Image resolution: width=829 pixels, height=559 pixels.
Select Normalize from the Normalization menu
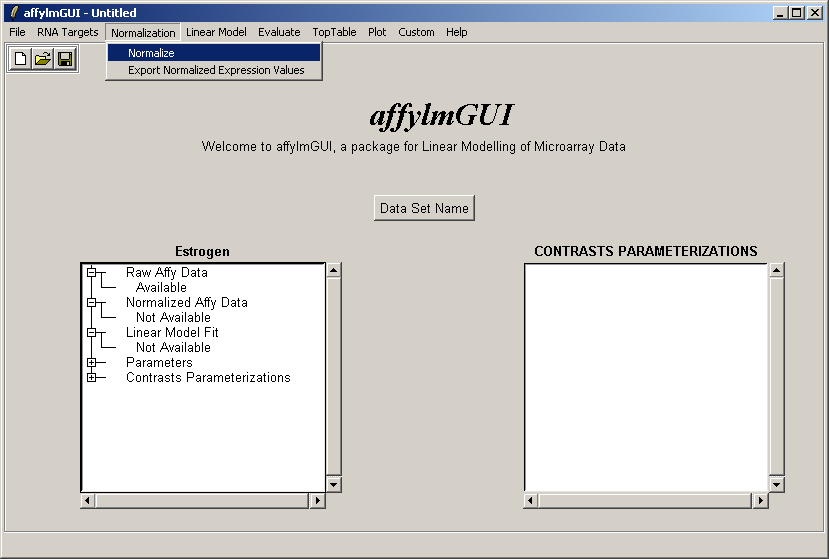click(x=151, y=53)
